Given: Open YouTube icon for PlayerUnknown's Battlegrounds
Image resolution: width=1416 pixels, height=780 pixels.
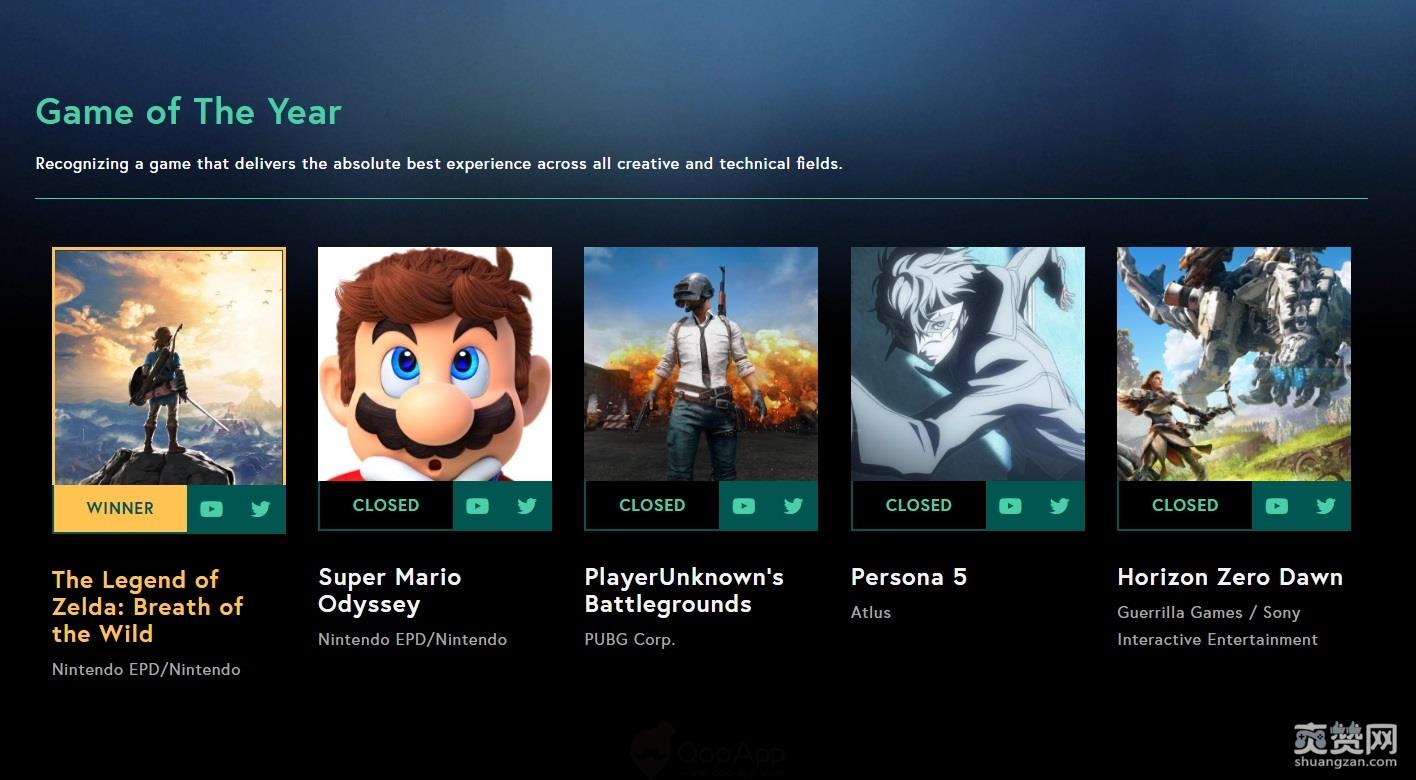Looking at the screenshot, I should coord(743,506).
